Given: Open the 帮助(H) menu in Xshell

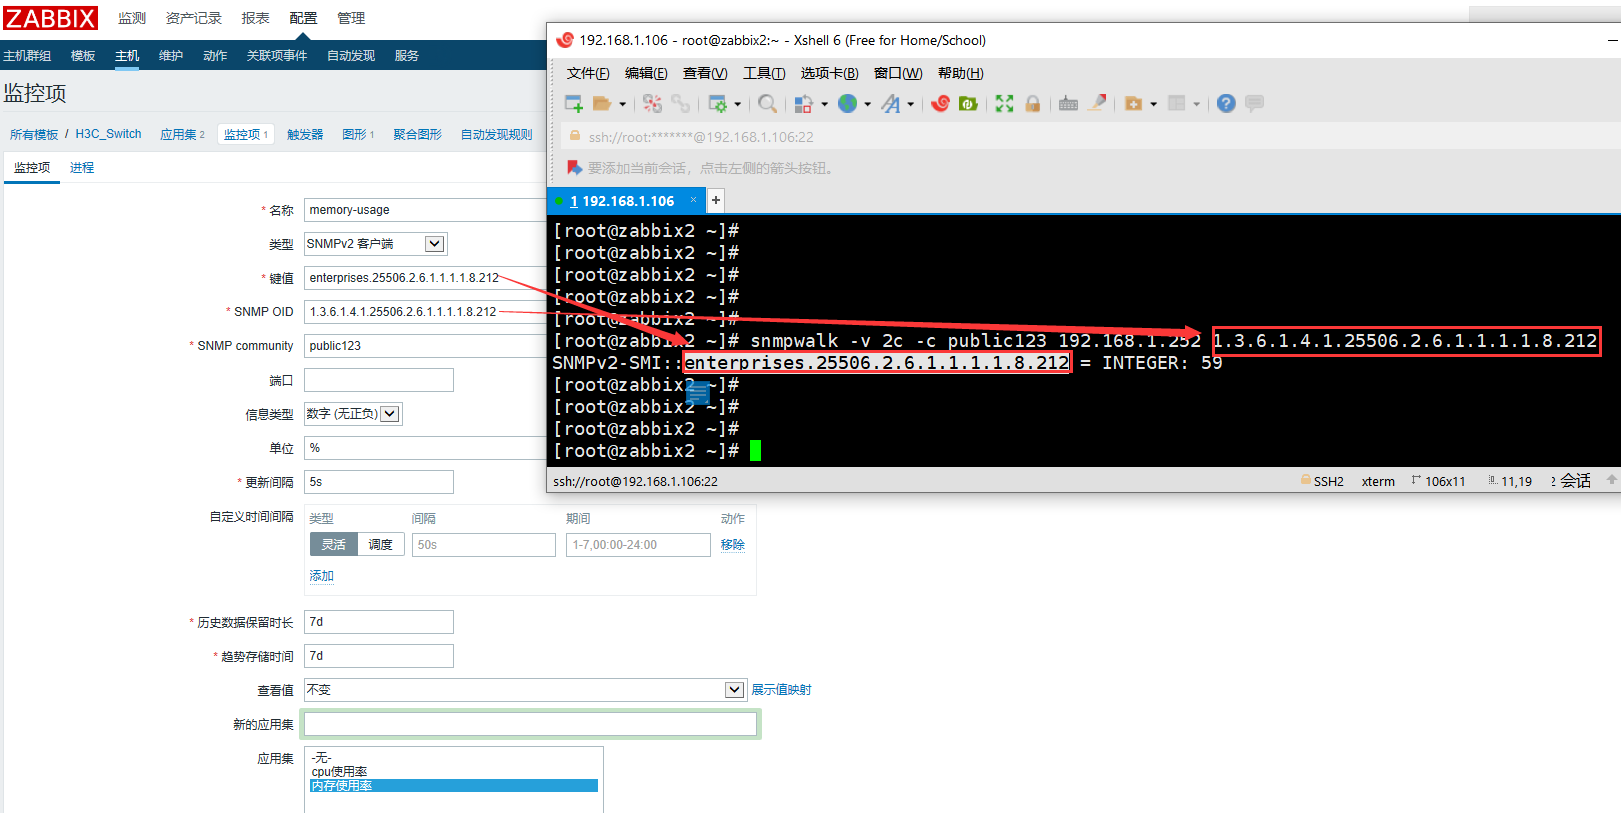Looking at the screenshot, I should pyautogui.click(x=960, y=73).
